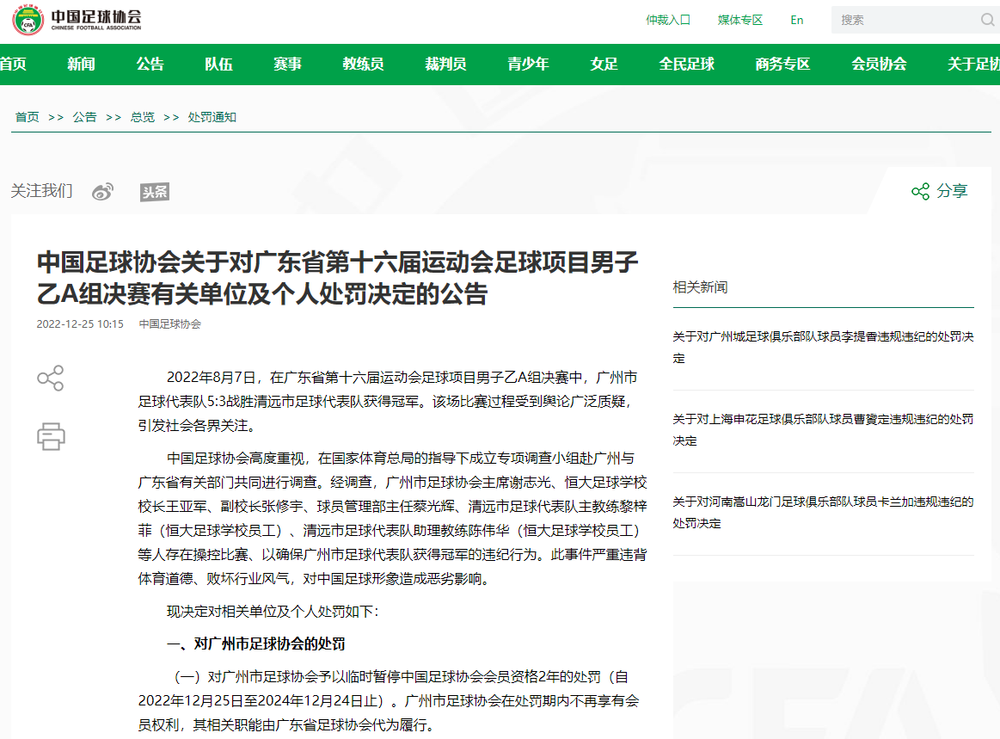Open 公告 navigation menu item
This screenshot has width=1000, height=739.
pos(150,64)
